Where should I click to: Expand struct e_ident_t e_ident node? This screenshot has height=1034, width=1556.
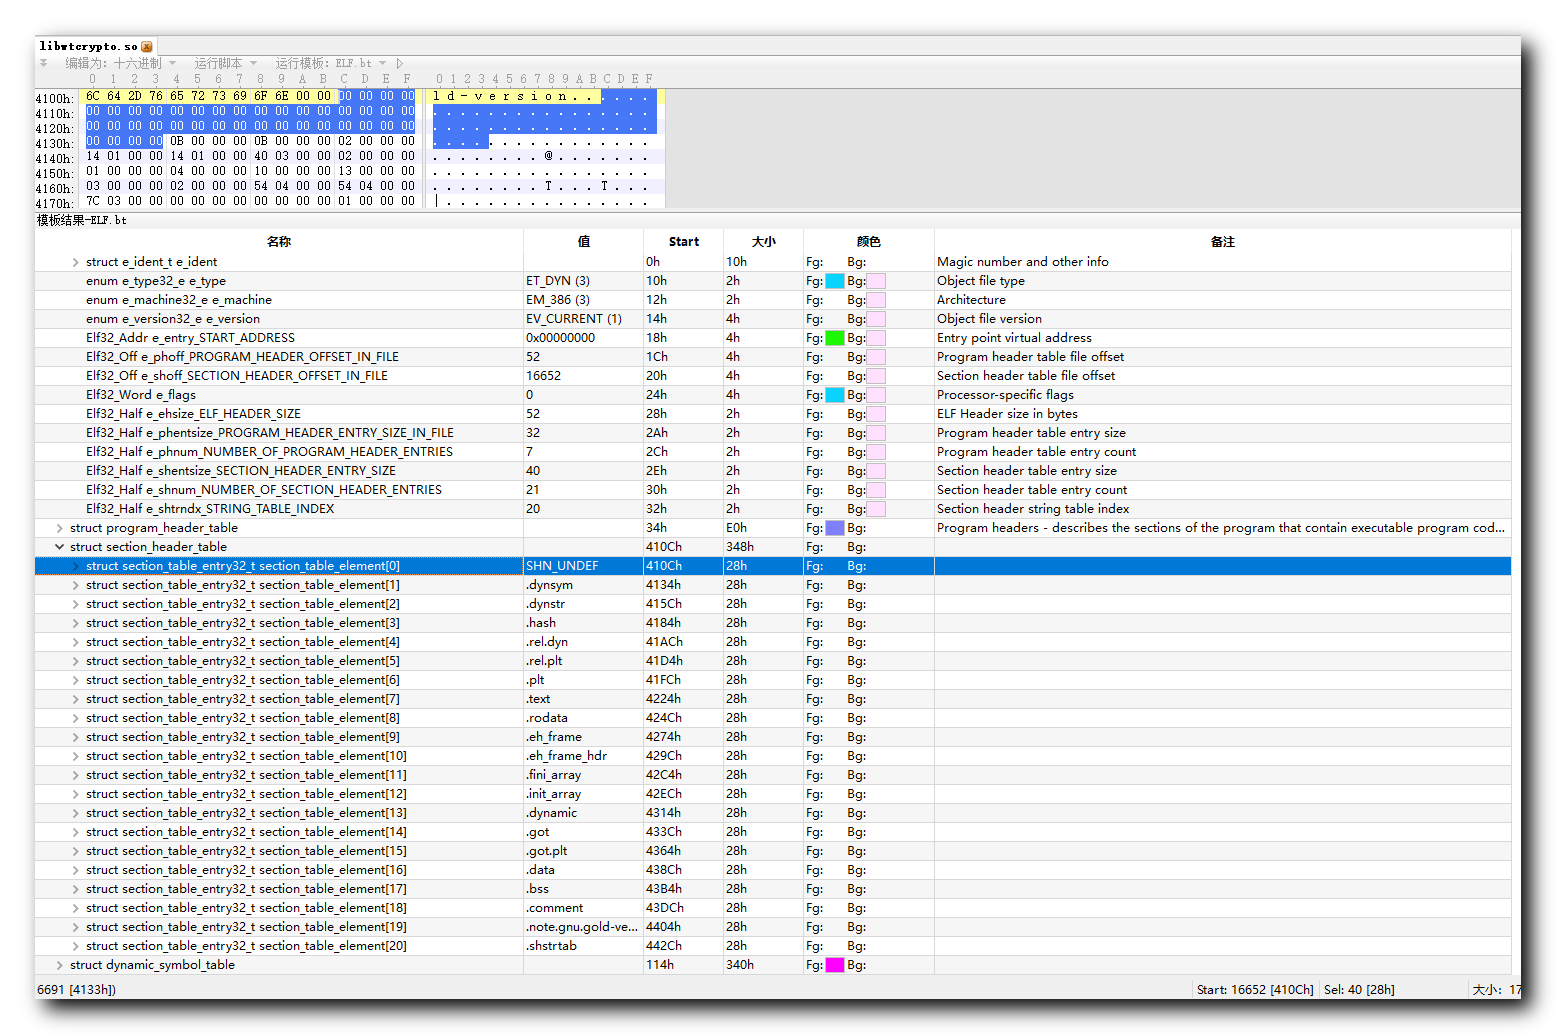click(x=75, y=262)
